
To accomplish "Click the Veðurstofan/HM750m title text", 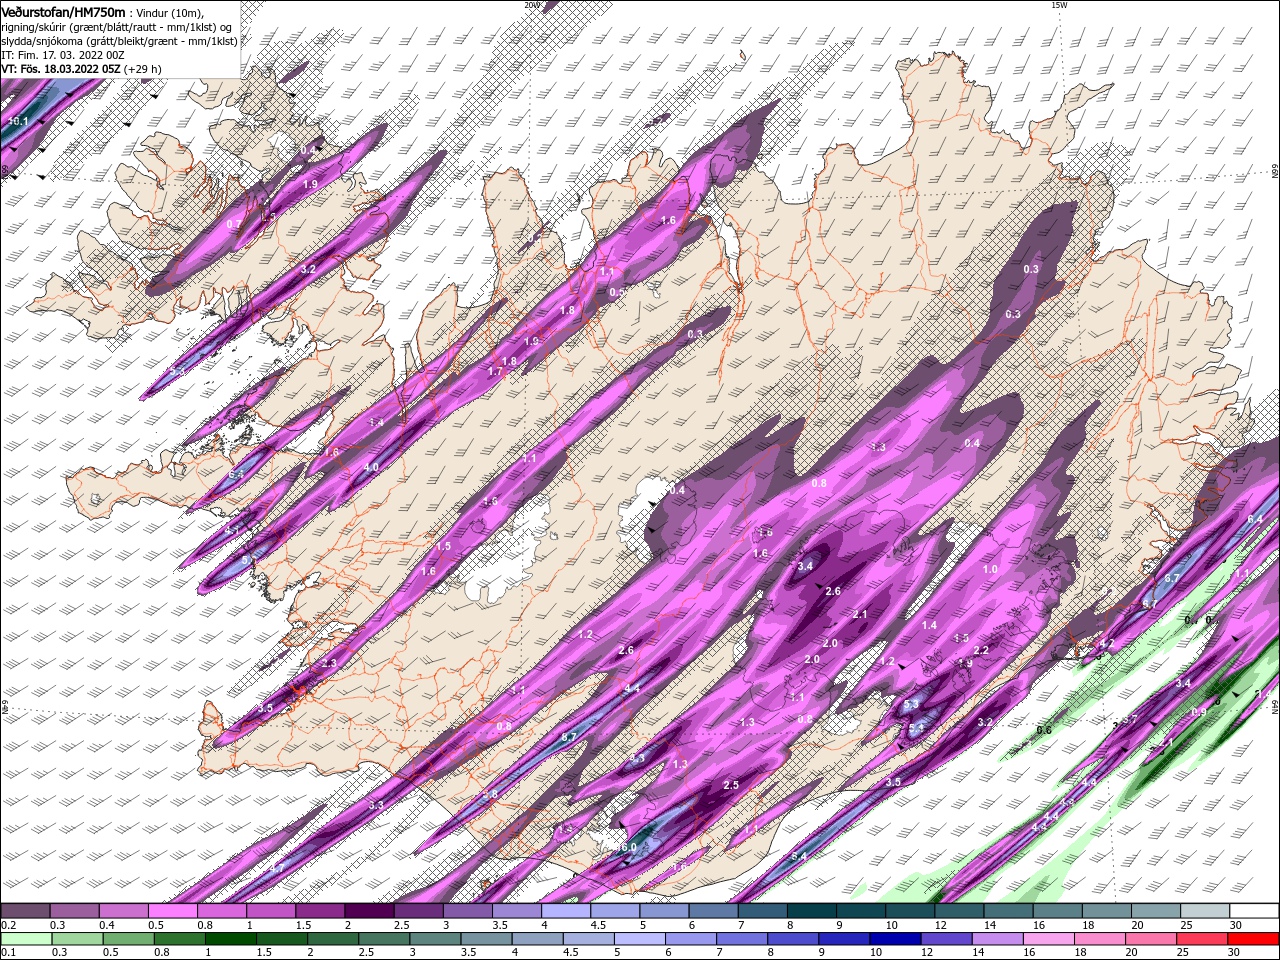I will pos(63,11).
